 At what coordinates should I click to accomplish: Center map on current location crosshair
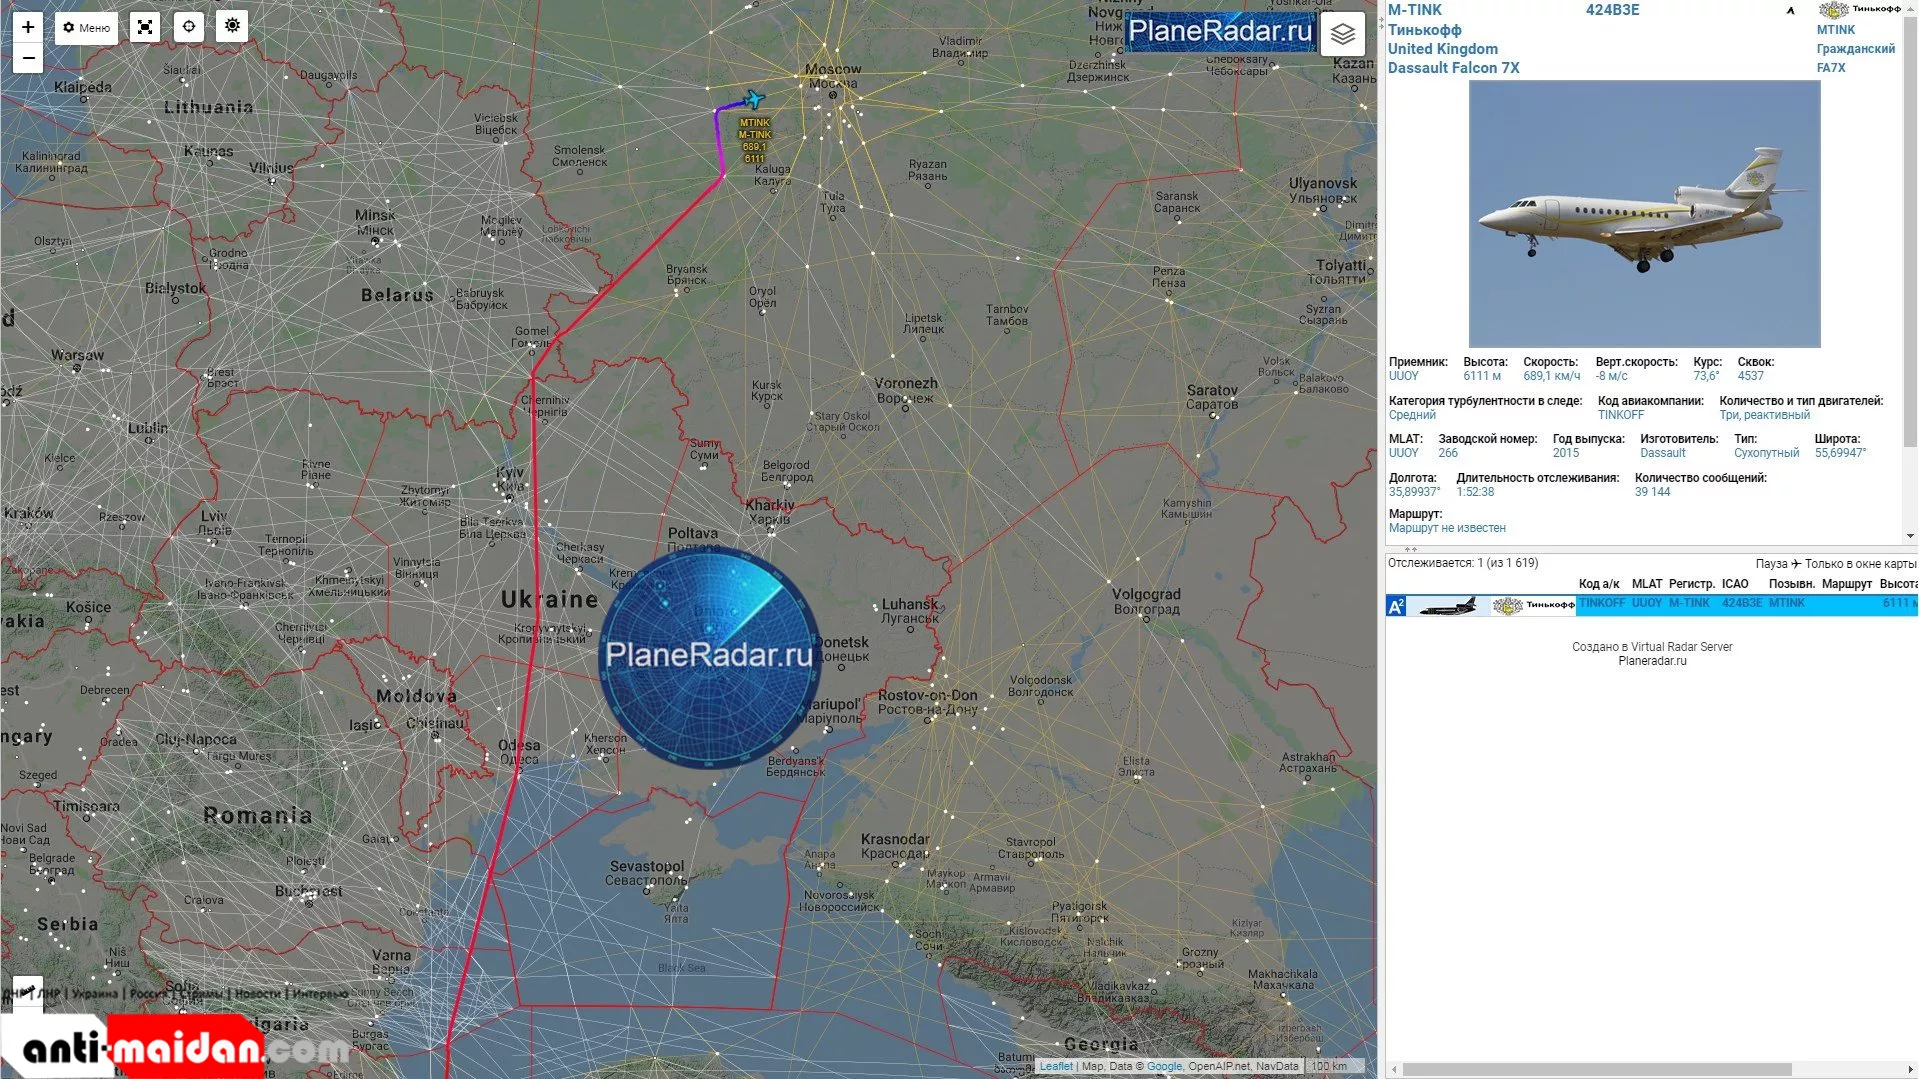[x=189, y=27]
